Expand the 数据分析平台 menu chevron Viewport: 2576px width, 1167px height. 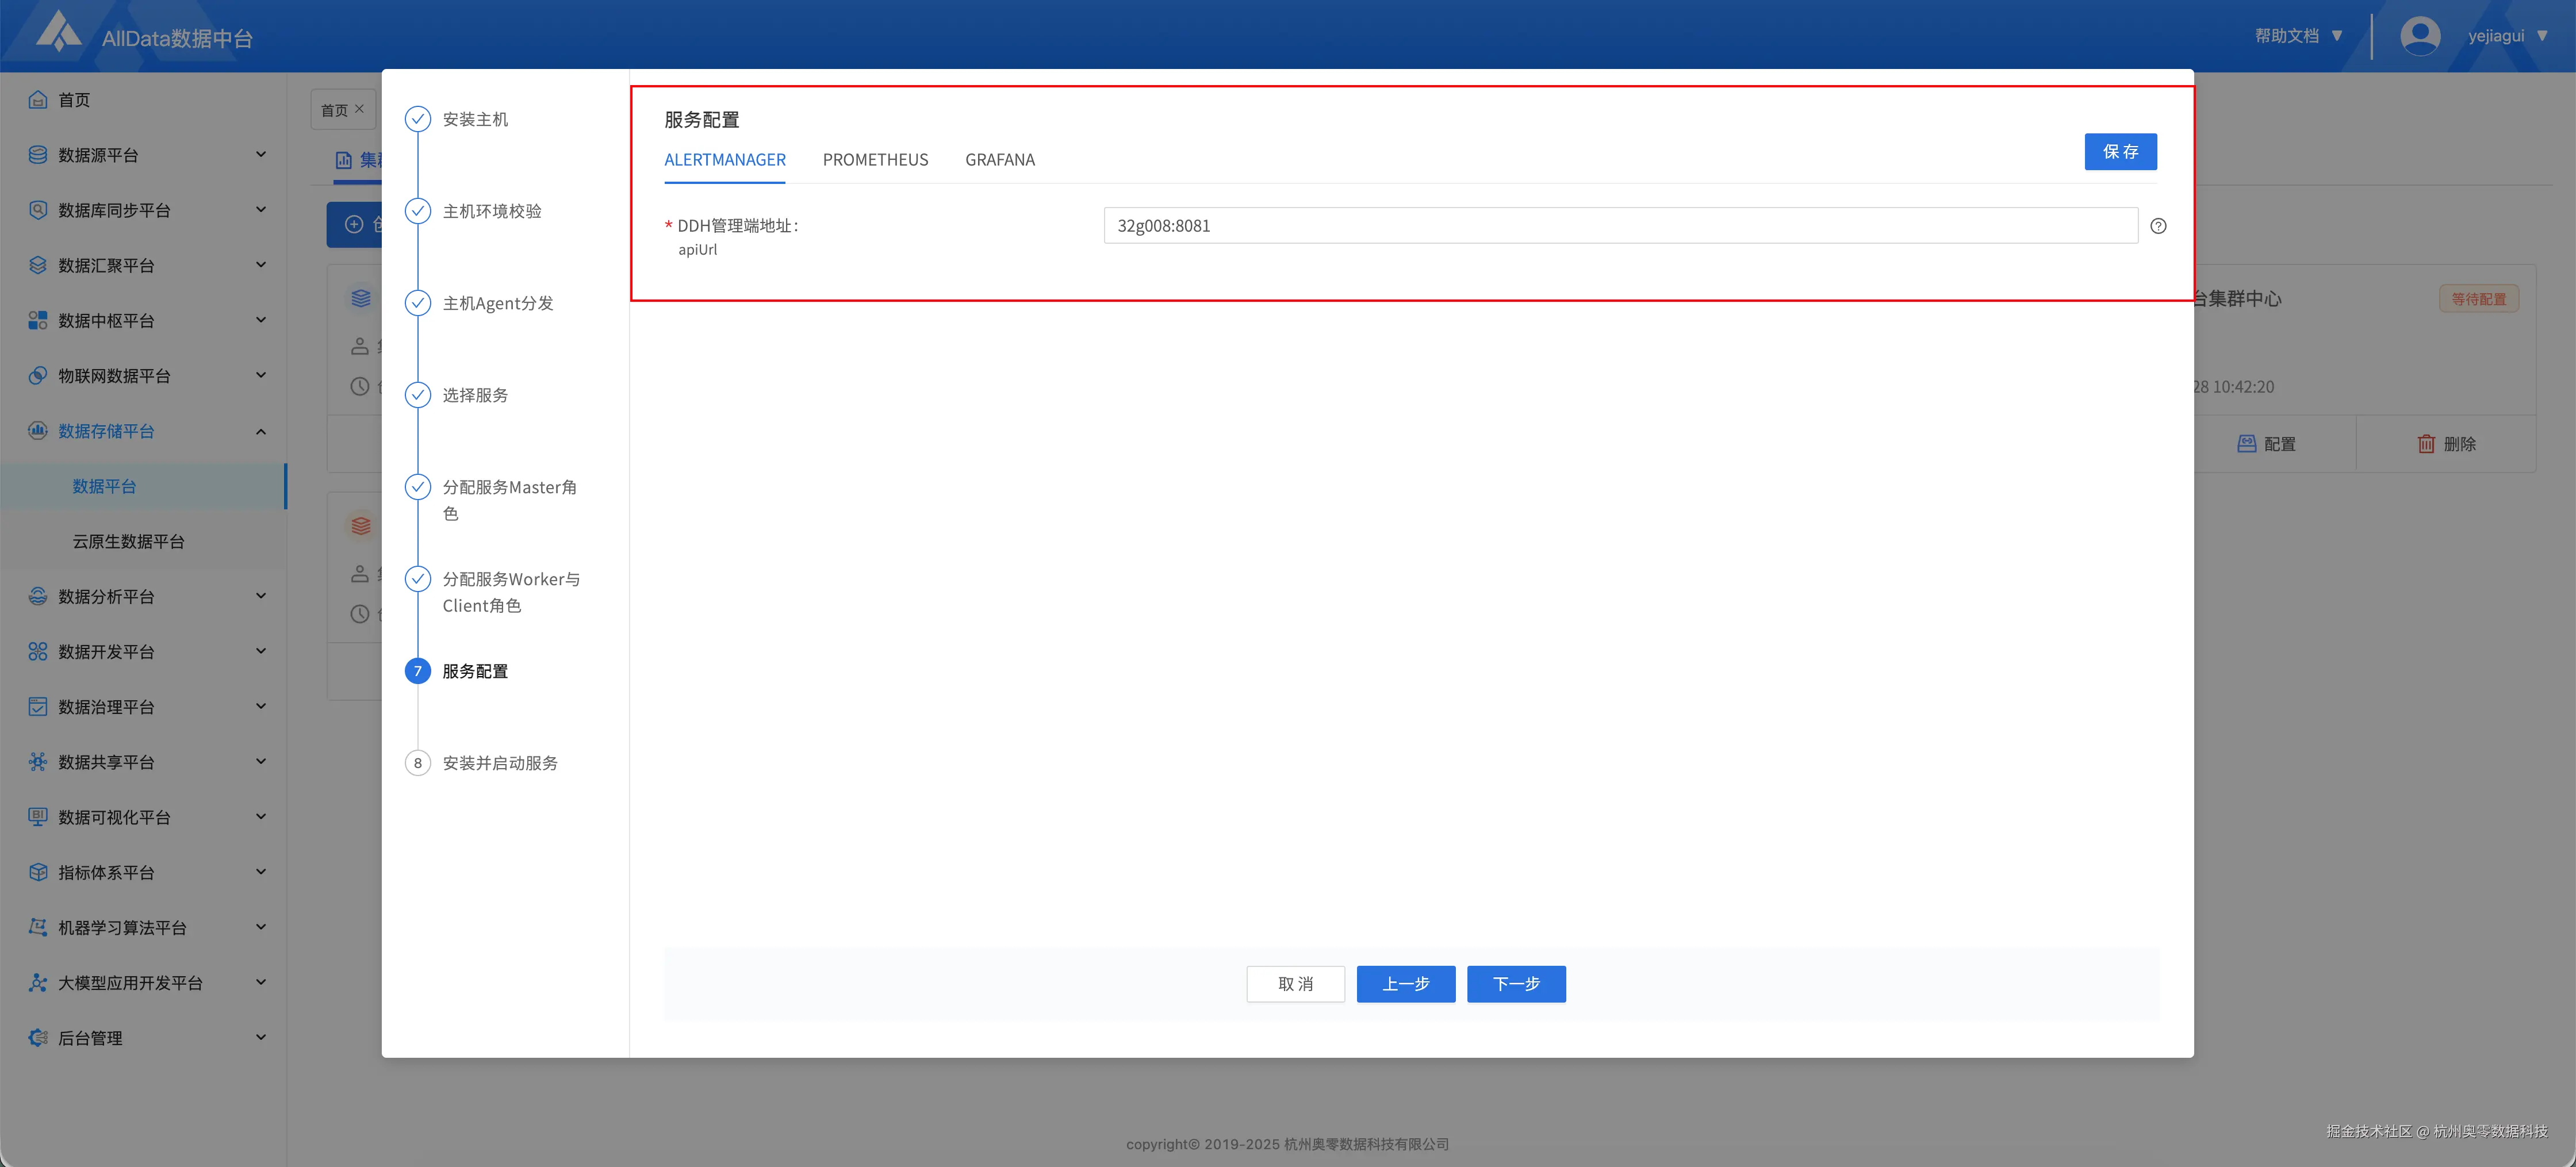(x=261, y=596)
